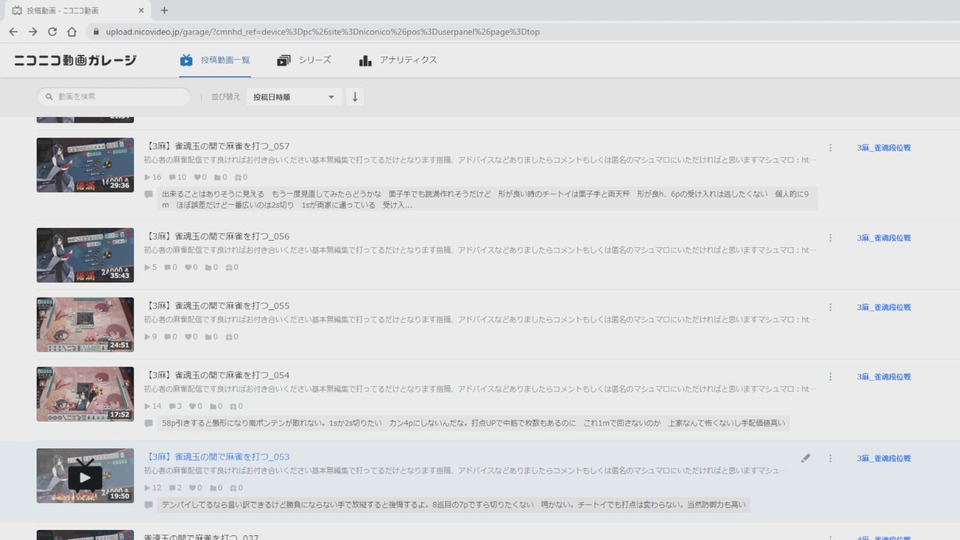Click the comment count of video _054
The width and height of the screenshot is (960, 540).
point(175,406)
